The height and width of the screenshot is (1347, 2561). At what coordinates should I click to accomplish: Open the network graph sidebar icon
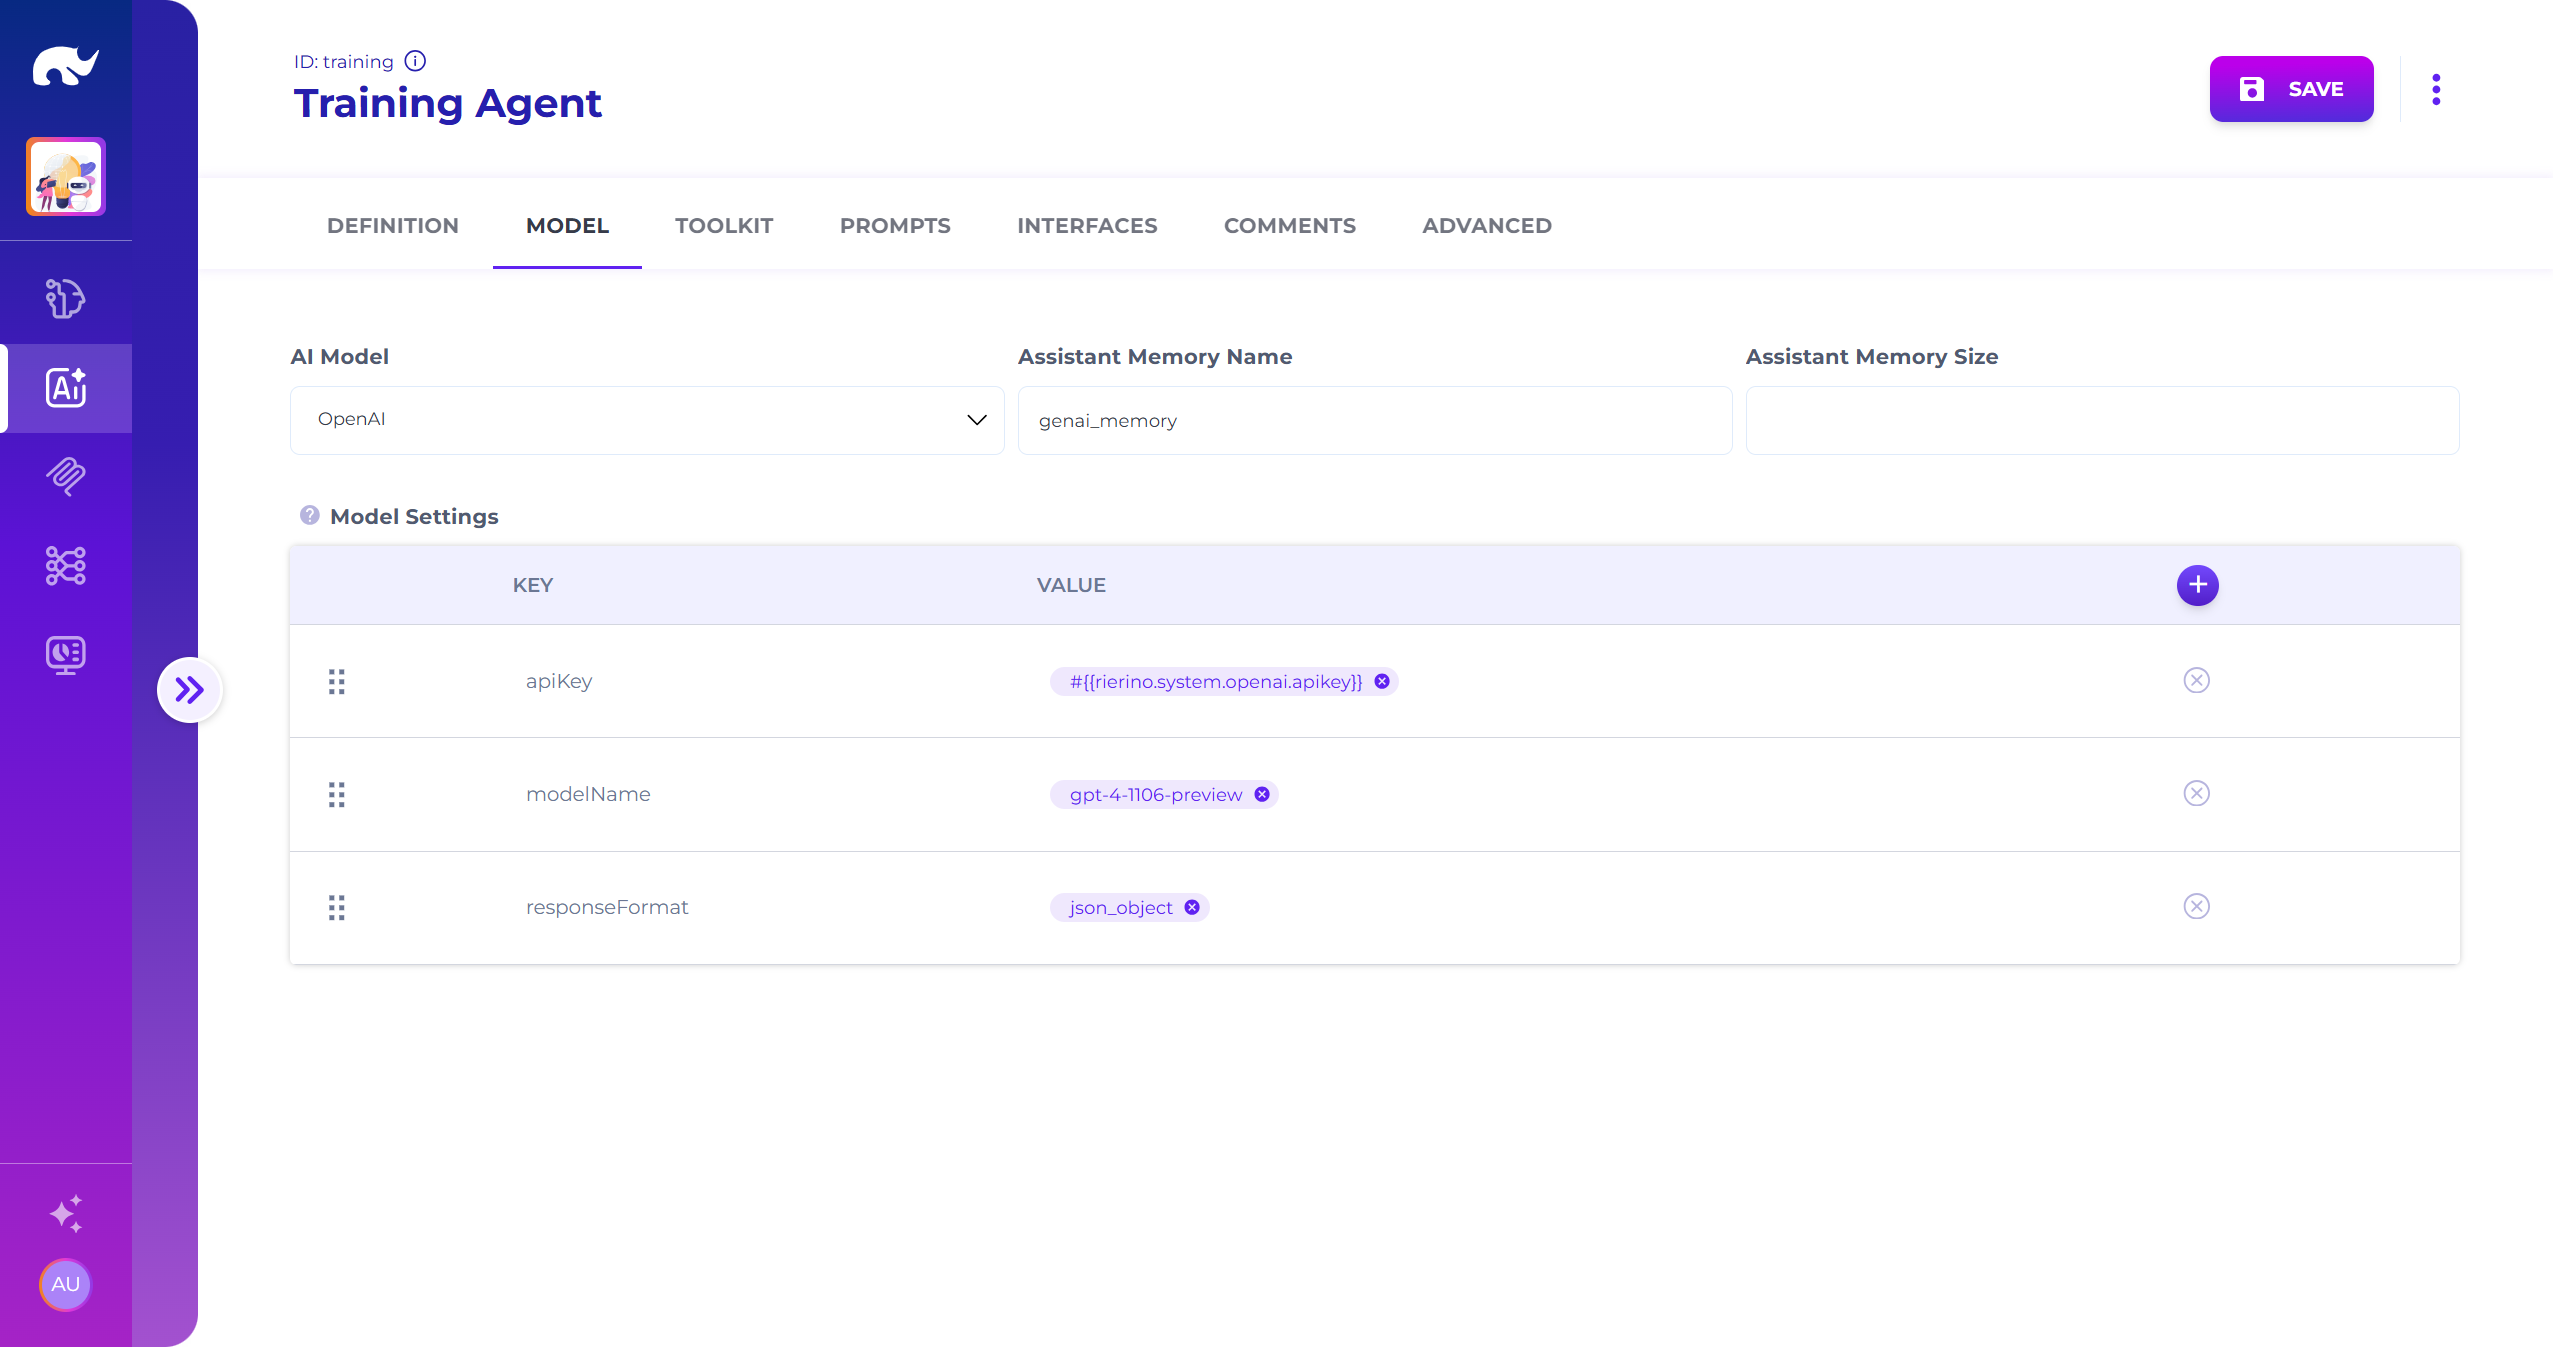point(65,566)
